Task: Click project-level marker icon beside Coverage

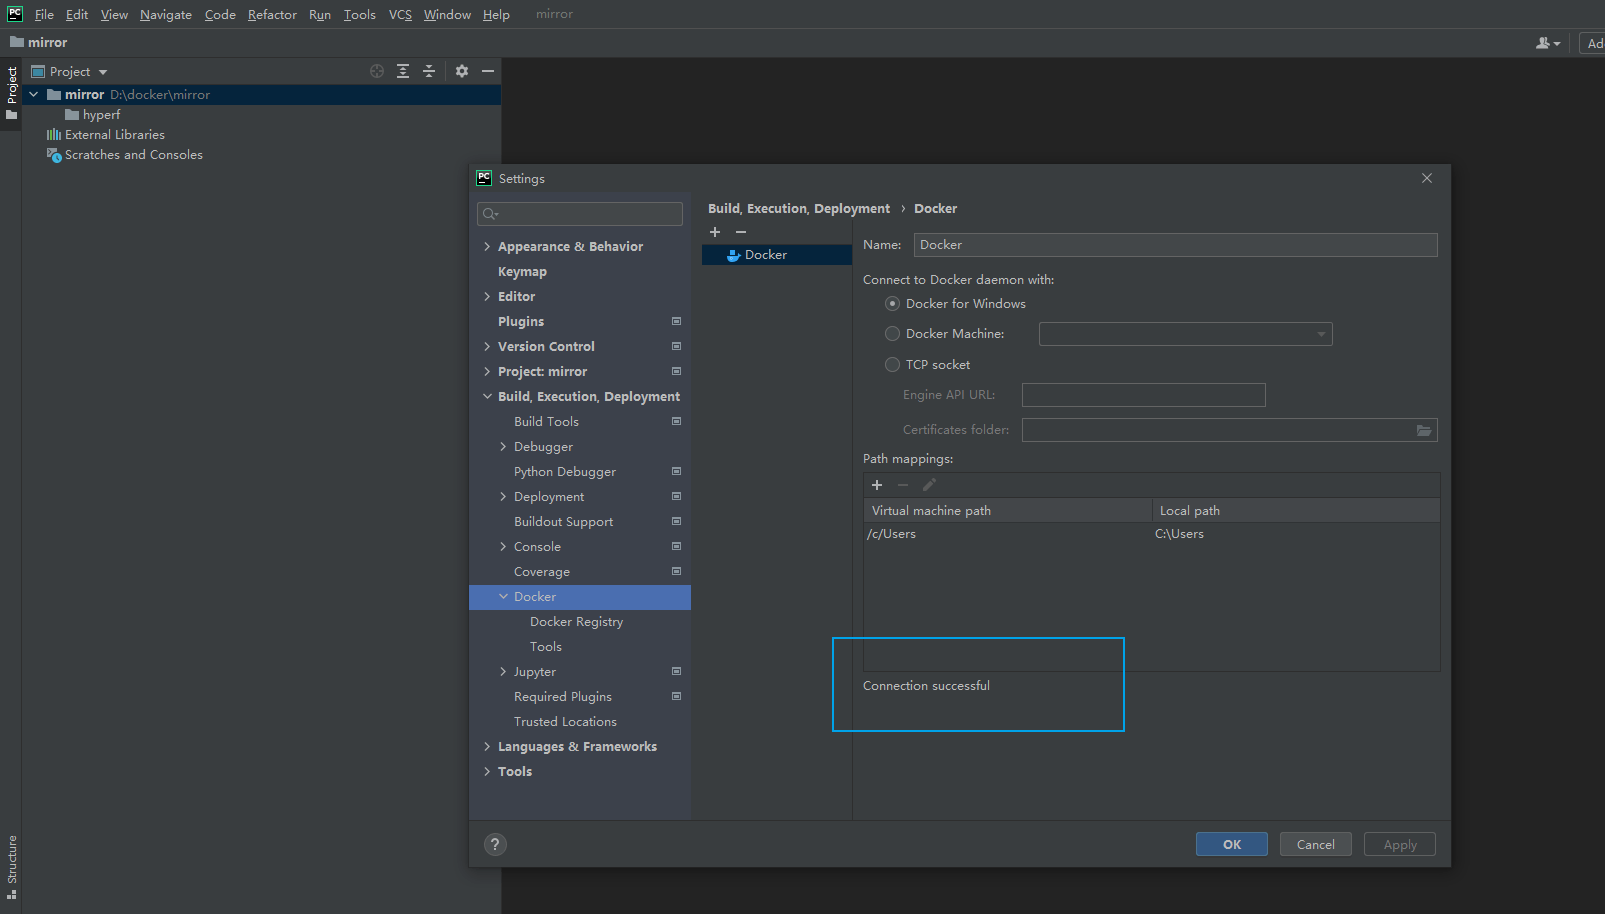Action: 677,571
